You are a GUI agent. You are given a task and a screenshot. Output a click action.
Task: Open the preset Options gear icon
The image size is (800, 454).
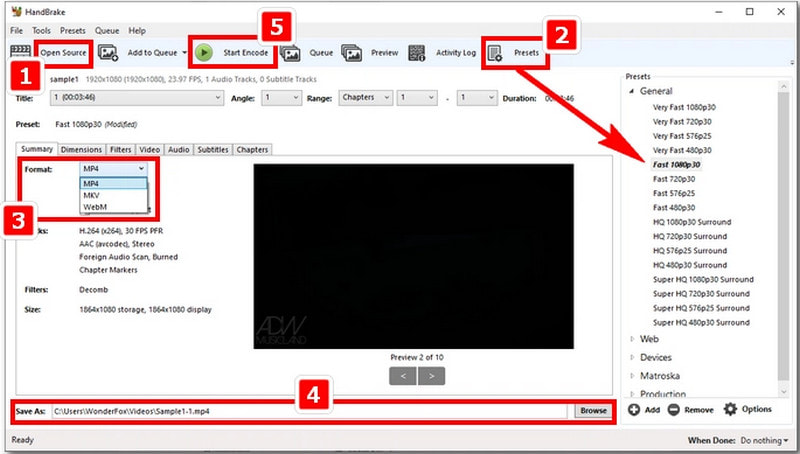point(730,410)
